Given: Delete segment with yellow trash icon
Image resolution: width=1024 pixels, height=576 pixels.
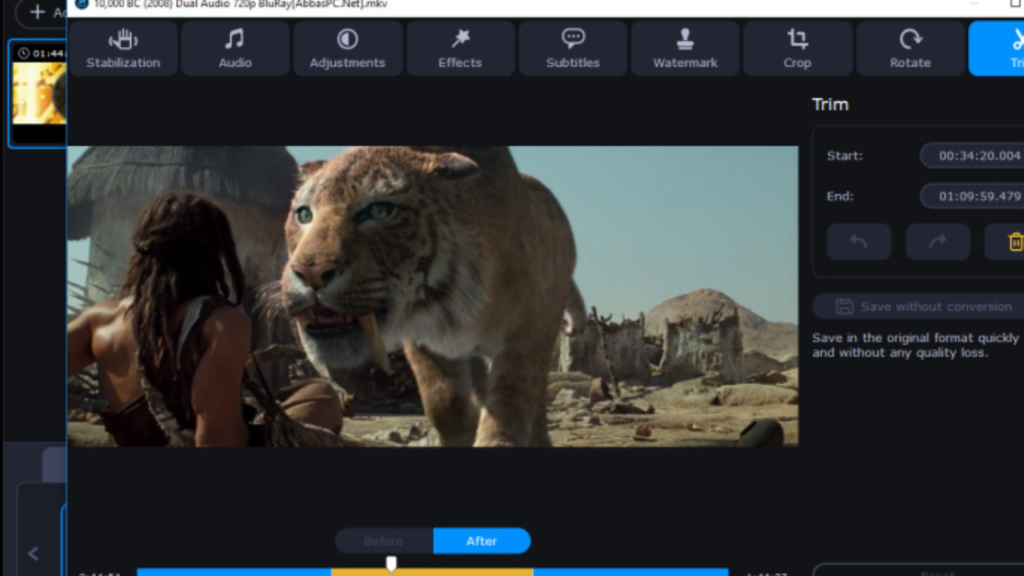Looking at the screenshot, I should [1010, 242].
